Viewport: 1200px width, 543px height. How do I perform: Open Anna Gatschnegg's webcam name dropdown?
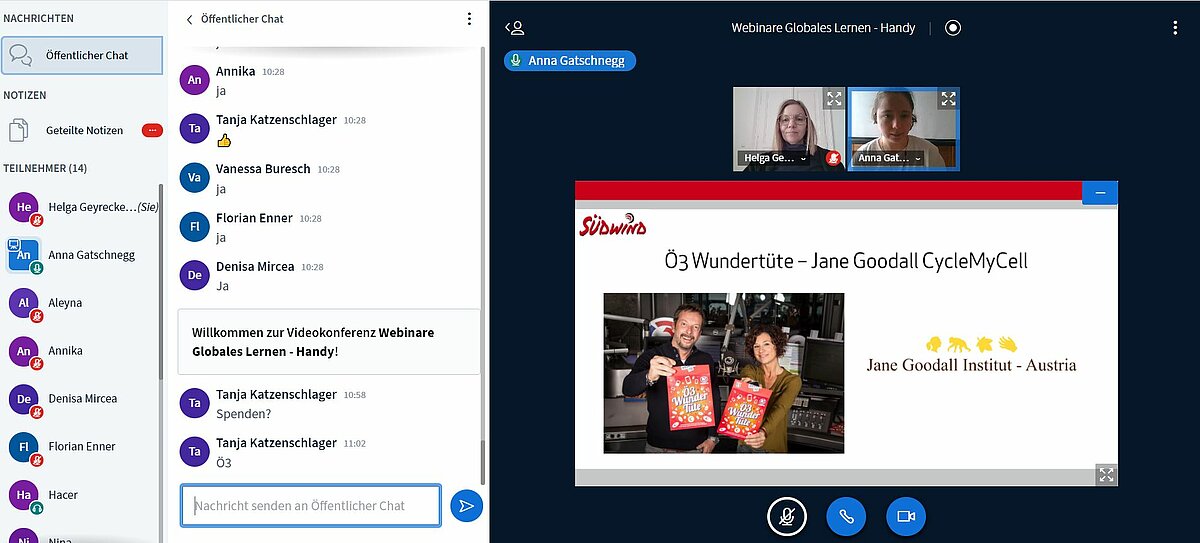[x=890, y=158]
